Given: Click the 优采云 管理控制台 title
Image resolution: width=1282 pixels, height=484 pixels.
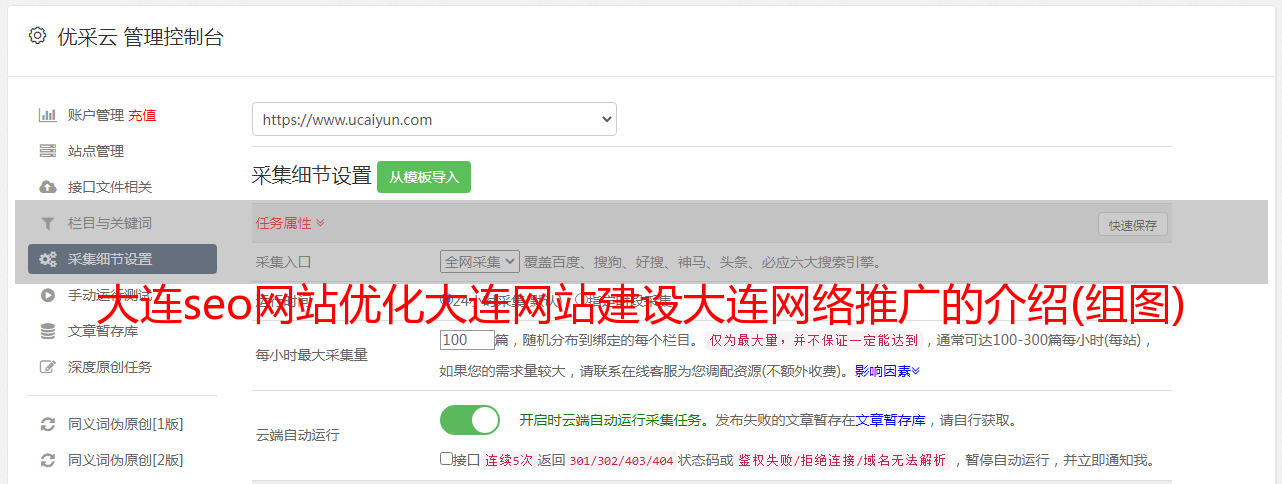Looking at the screenshot, I should point(140,37).
